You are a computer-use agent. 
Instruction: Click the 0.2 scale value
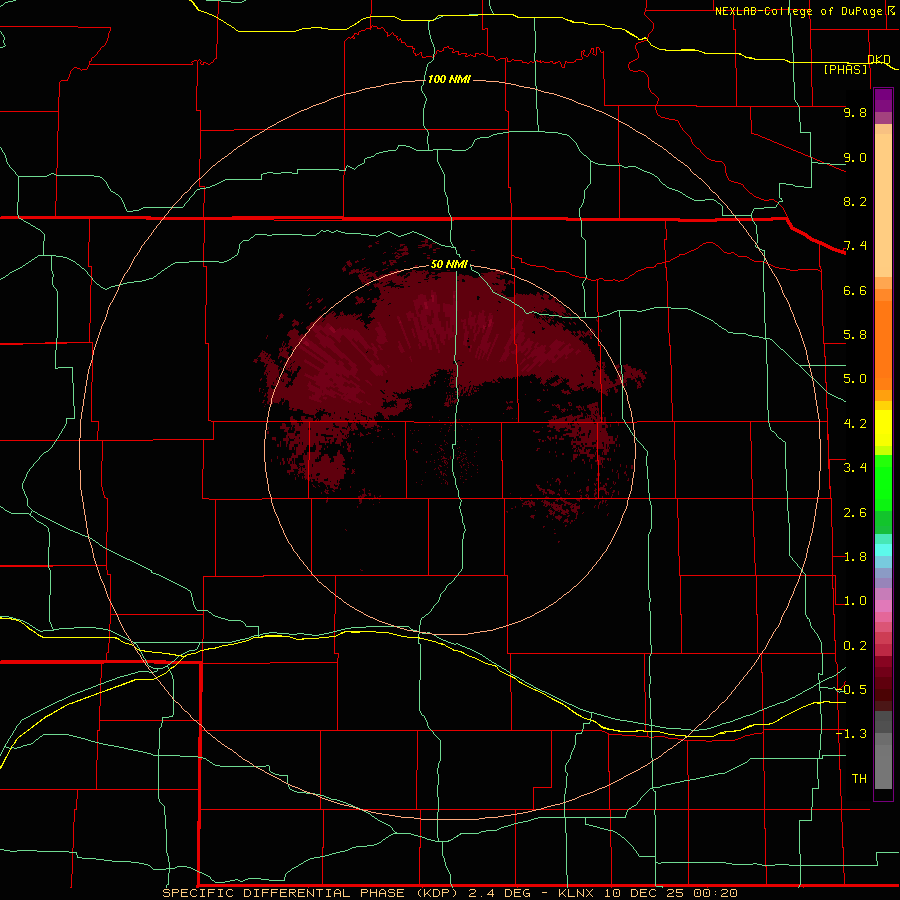click(855, 646)
